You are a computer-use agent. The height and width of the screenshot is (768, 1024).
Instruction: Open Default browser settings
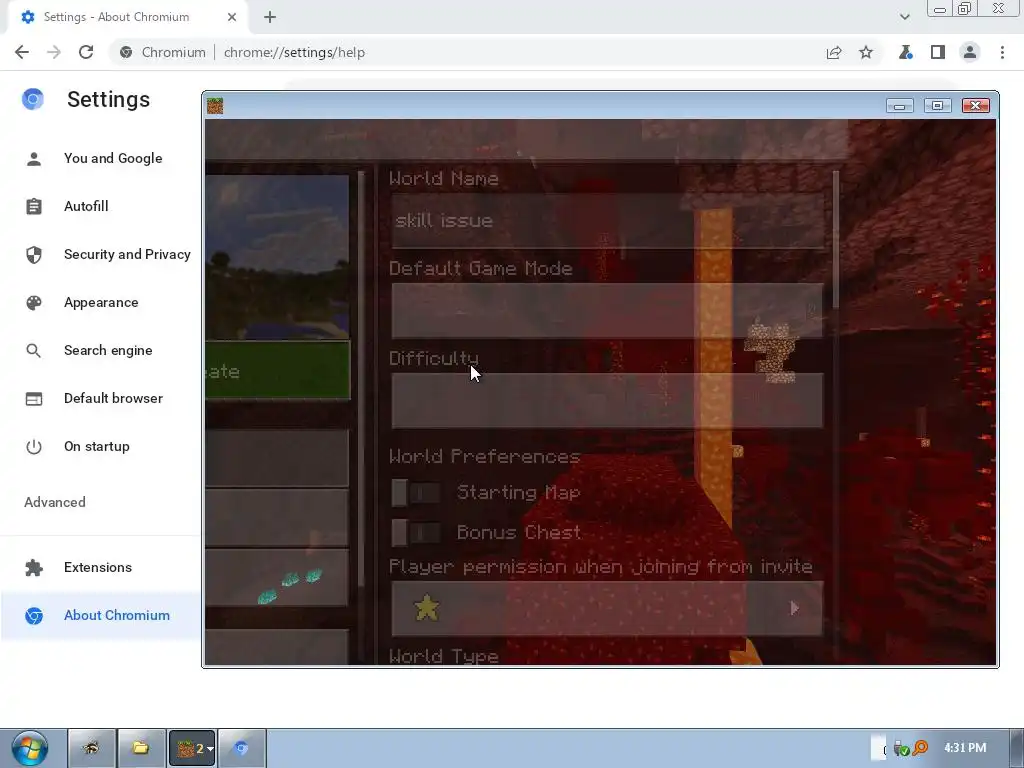101,398
